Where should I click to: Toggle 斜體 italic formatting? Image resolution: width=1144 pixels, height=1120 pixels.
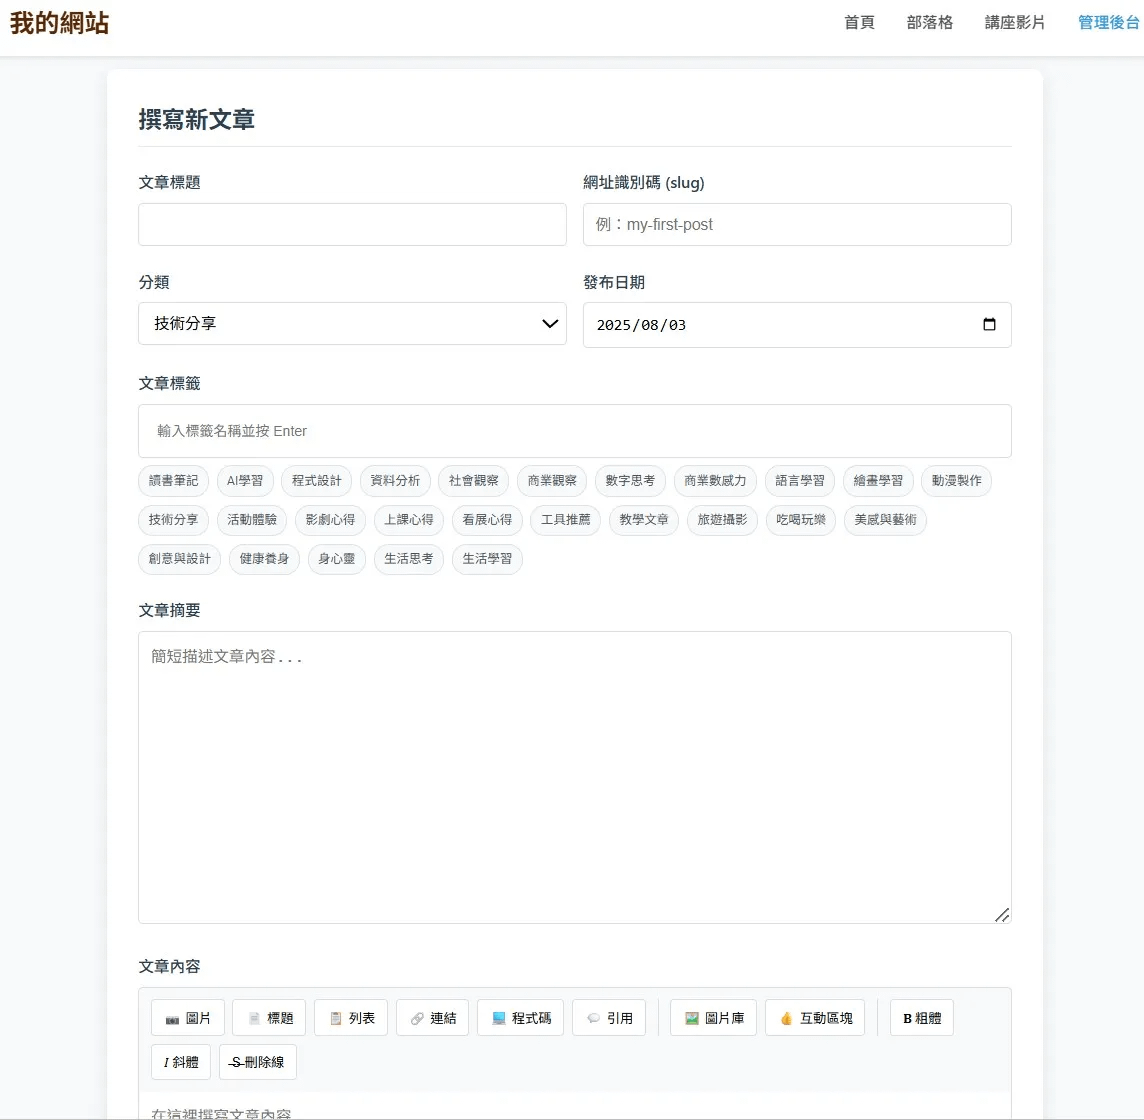point(181,1062)
